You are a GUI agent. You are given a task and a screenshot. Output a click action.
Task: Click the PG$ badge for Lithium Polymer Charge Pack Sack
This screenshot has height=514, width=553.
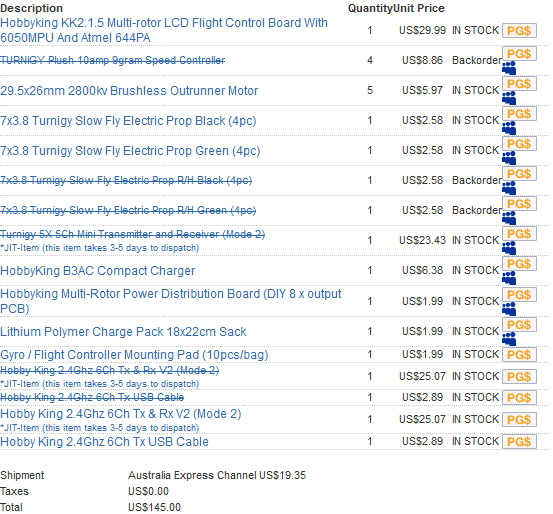[519, 325]
